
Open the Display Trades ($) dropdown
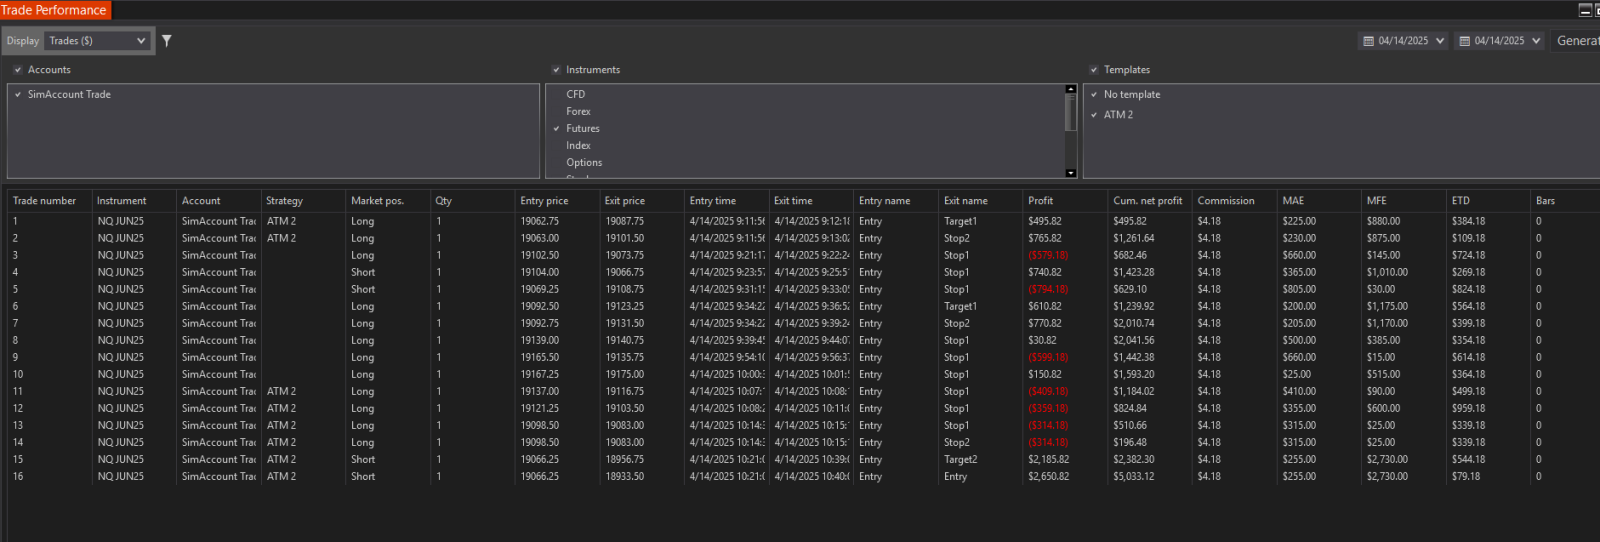[98, 41]
